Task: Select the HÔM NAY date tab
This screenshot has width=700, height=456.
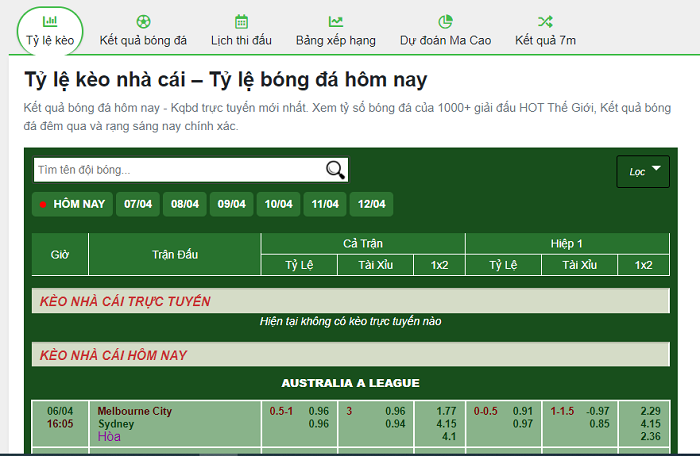Action: 72,204
